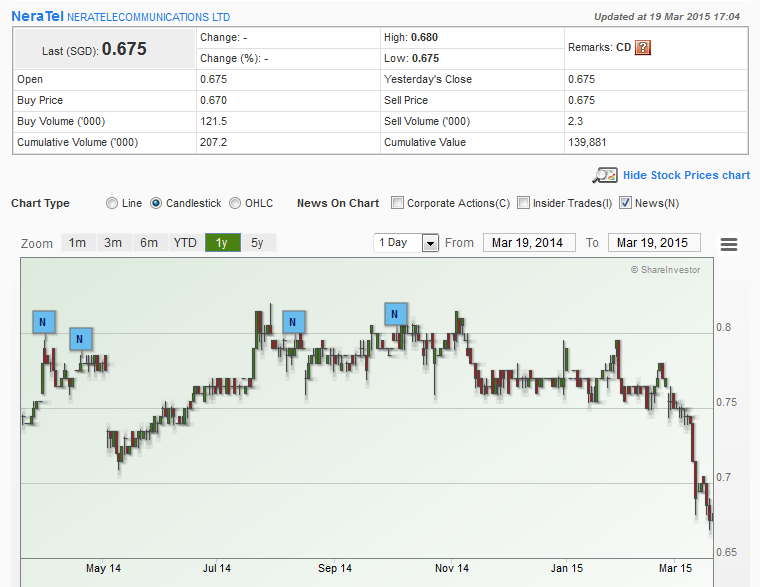760x587 pixels.
Task: Click Hide Stock Prices chart link
Action: (686, 175)
